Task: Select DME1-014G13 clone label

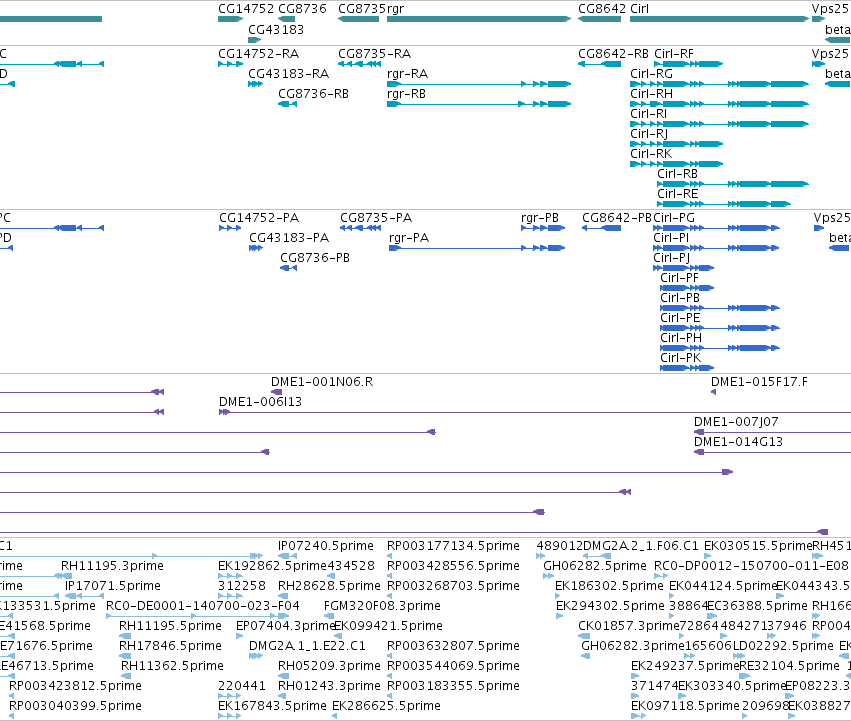Action: pos(739,442)
